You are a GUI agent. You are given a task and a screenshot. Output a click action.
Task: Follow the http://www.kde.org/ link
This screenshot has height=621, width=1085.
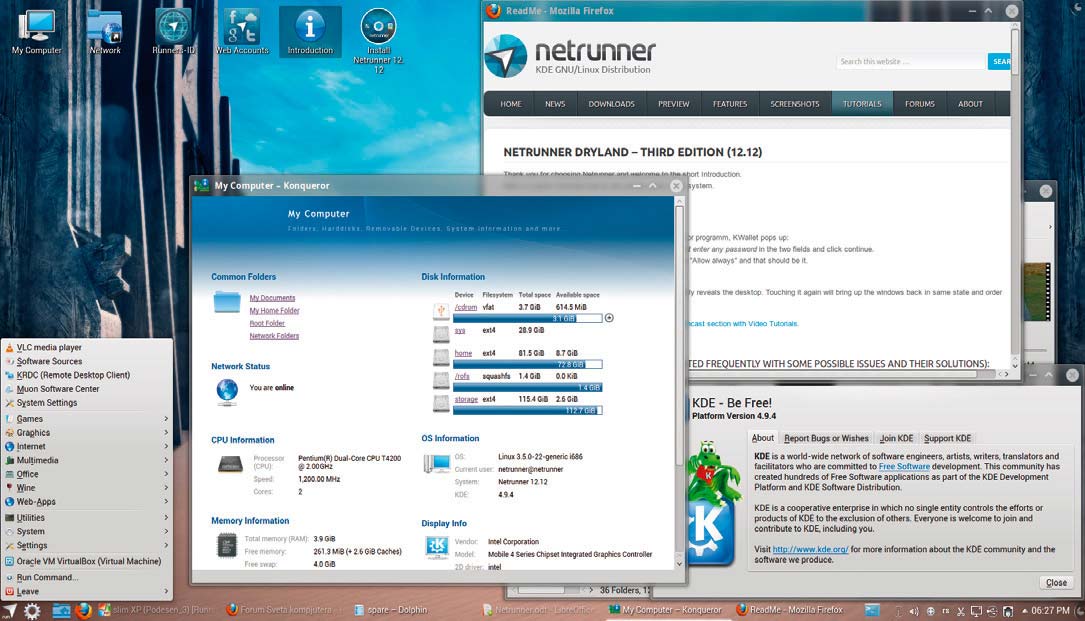[x=810, y=550]
